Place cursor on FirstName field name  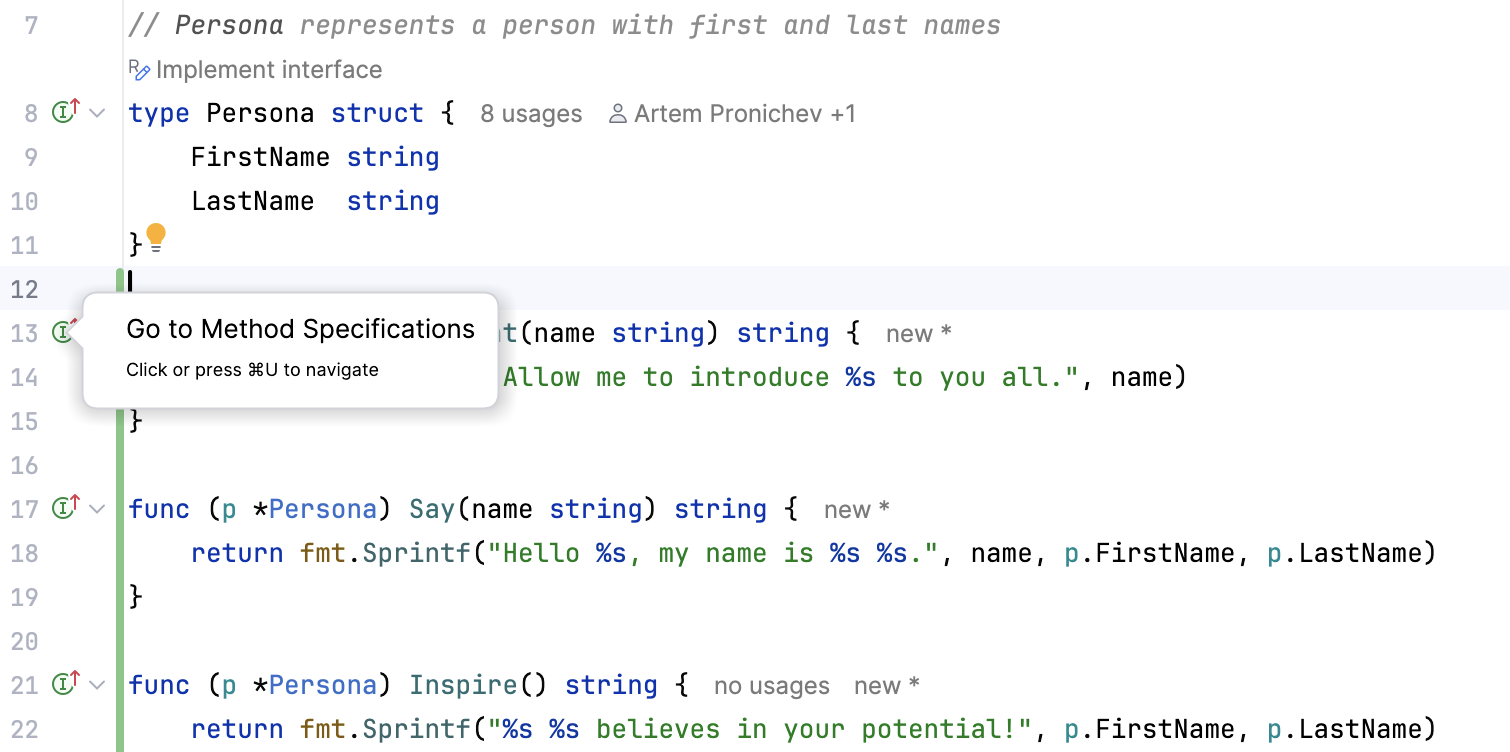tap(260, 157)
